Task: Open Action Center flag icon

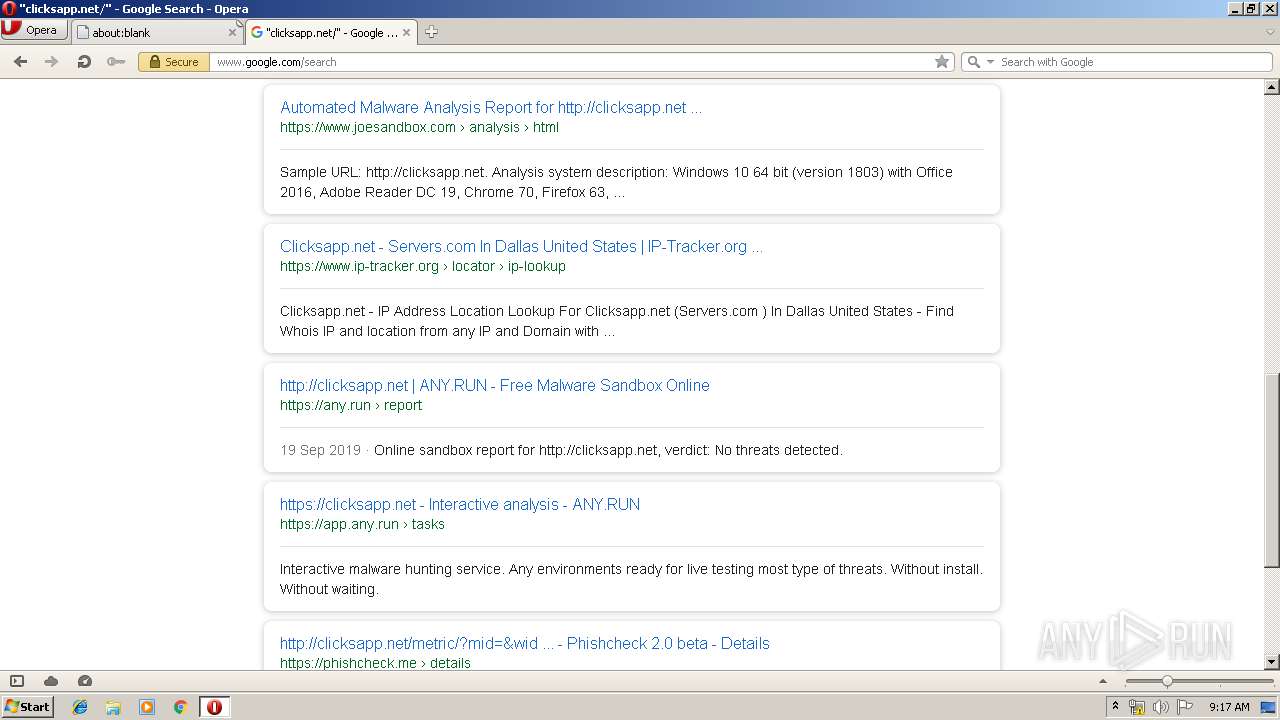Action: [x=1185, y=707]
